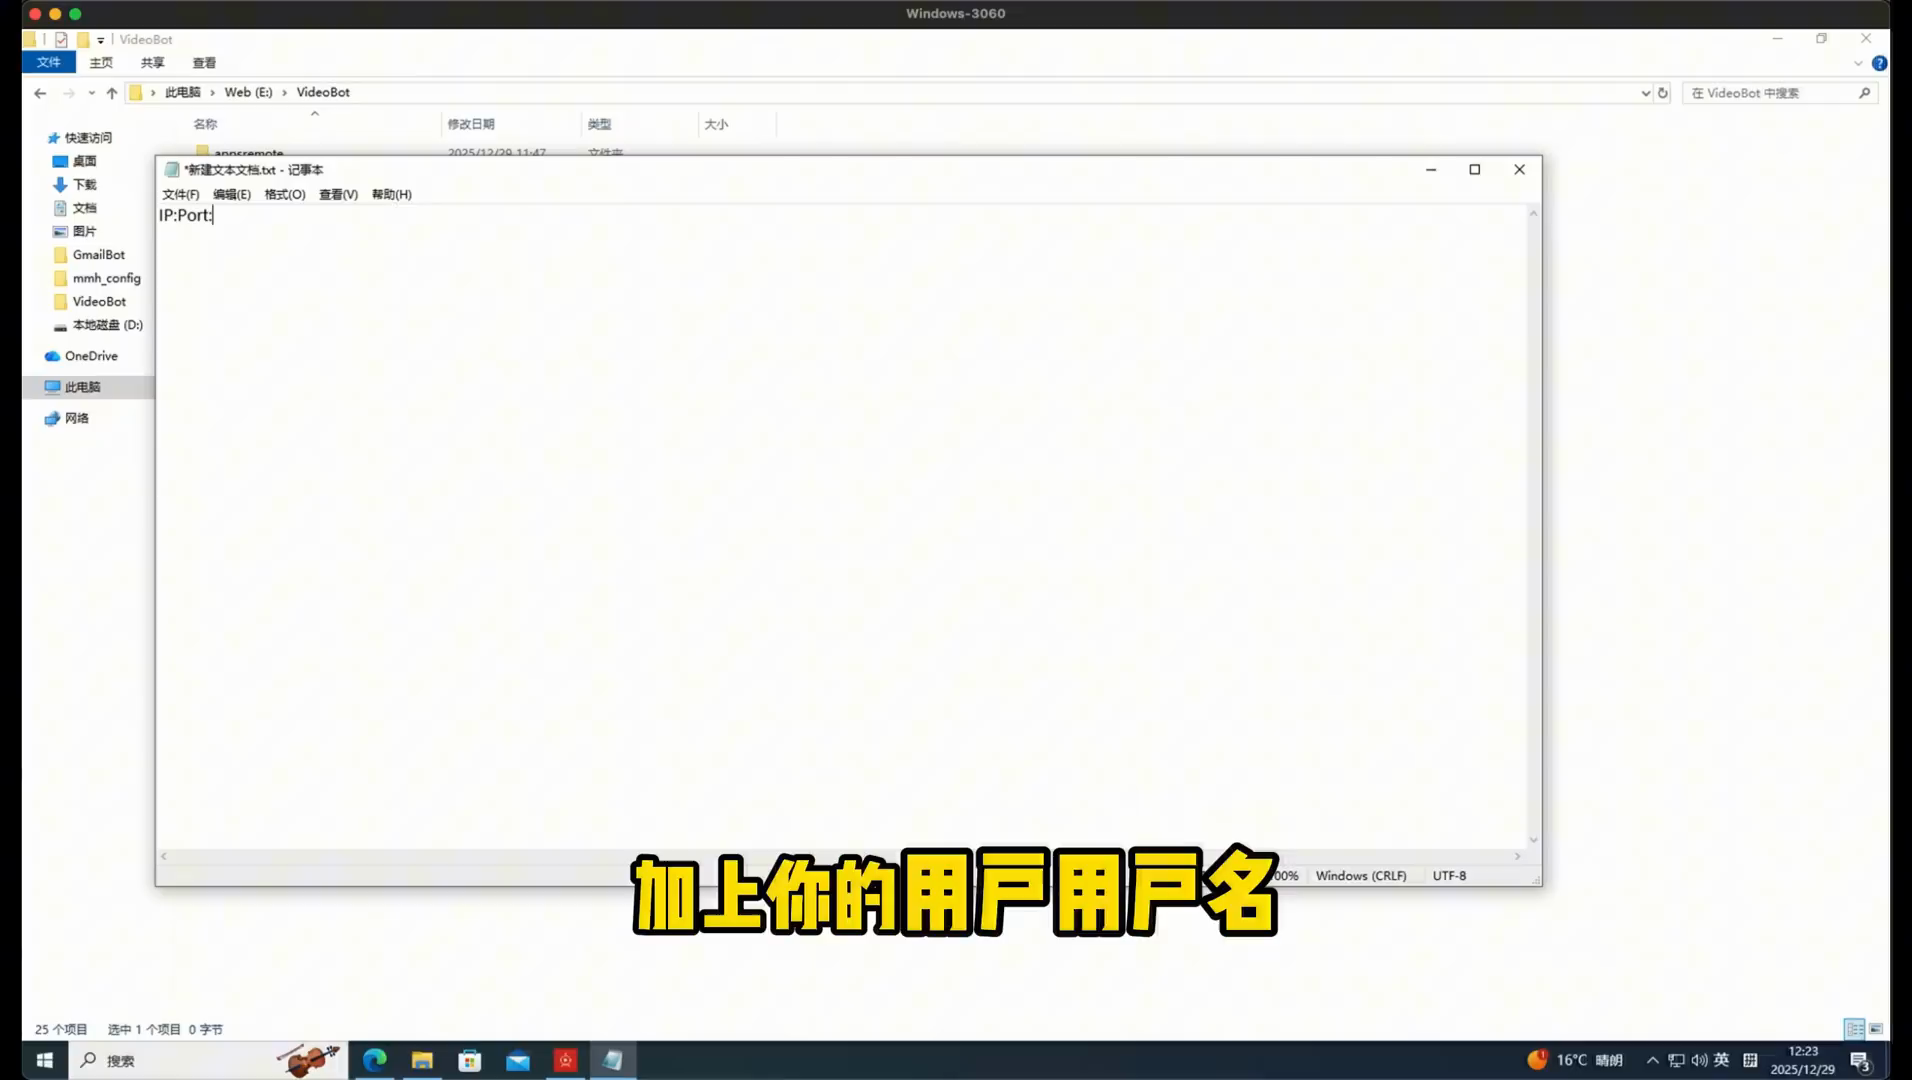Image resolution: width=1912 pixels, height=1080 pixels.
Task: Expand the address bar history dropdown
Action: point(1645,93)
